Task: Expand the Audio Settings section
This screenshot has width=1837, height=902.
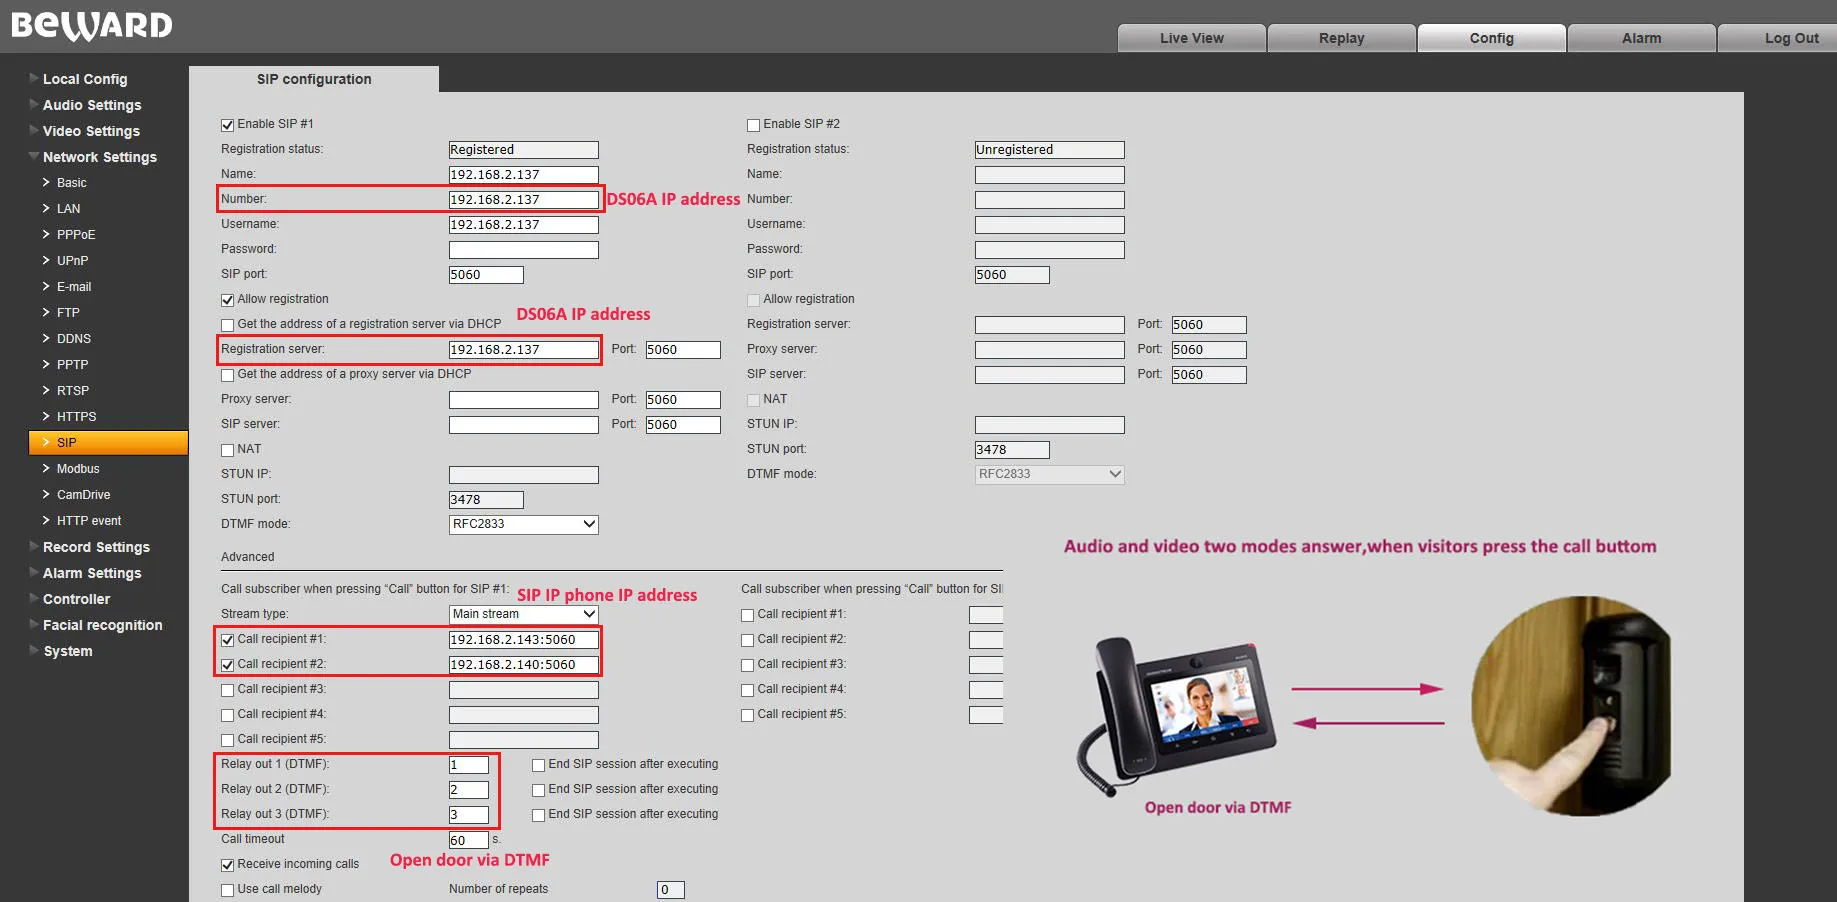Action: point(92,105)
